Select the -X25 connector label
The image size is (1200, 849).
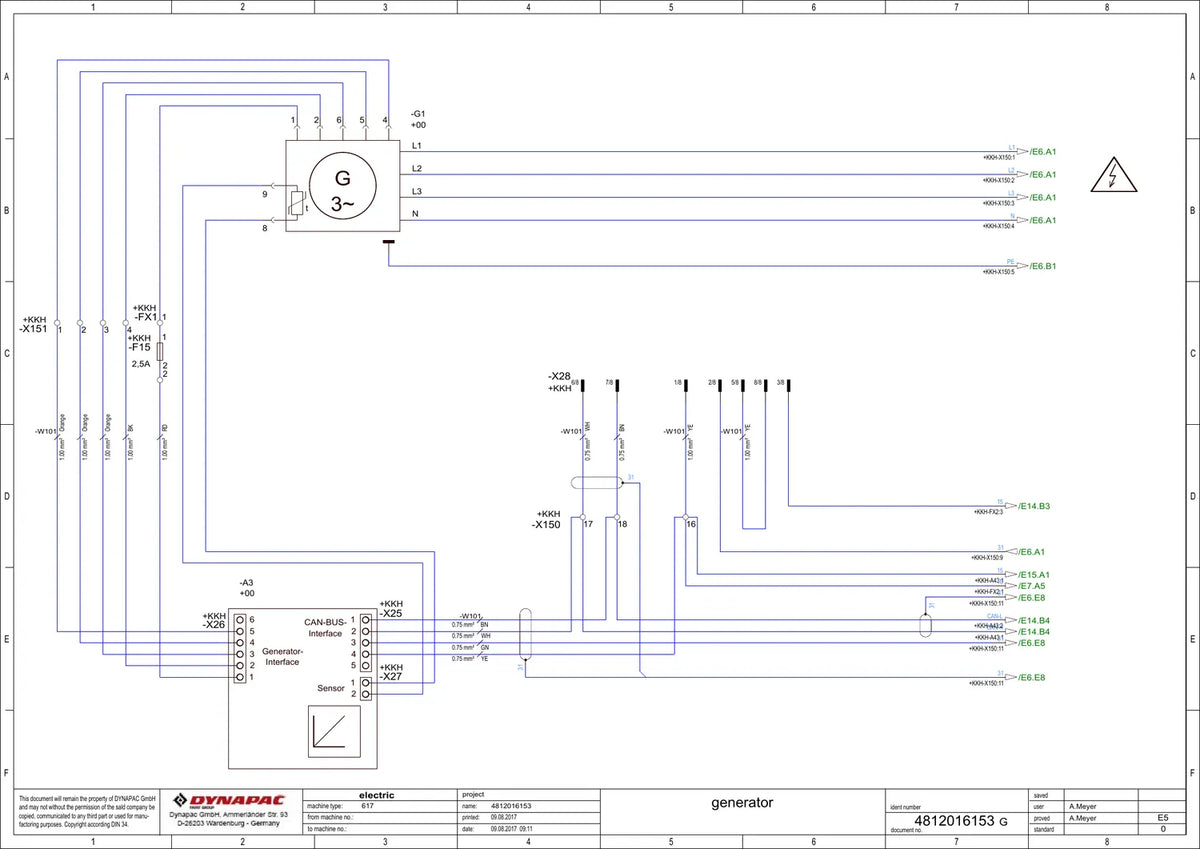pos(391,614)
